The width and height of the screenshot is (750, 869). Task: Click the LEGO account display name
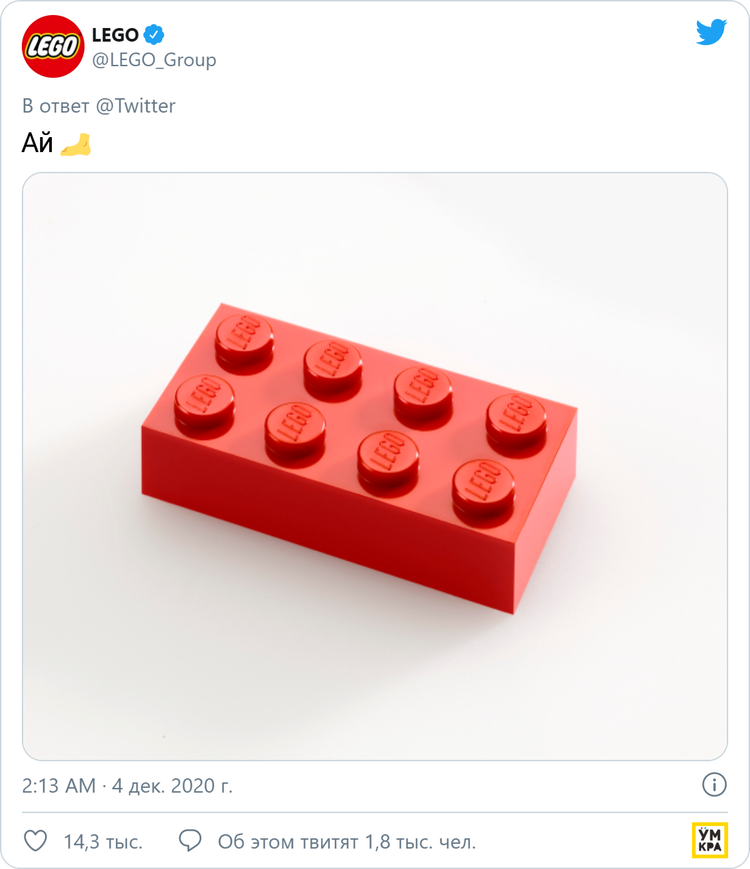[114, 33]
